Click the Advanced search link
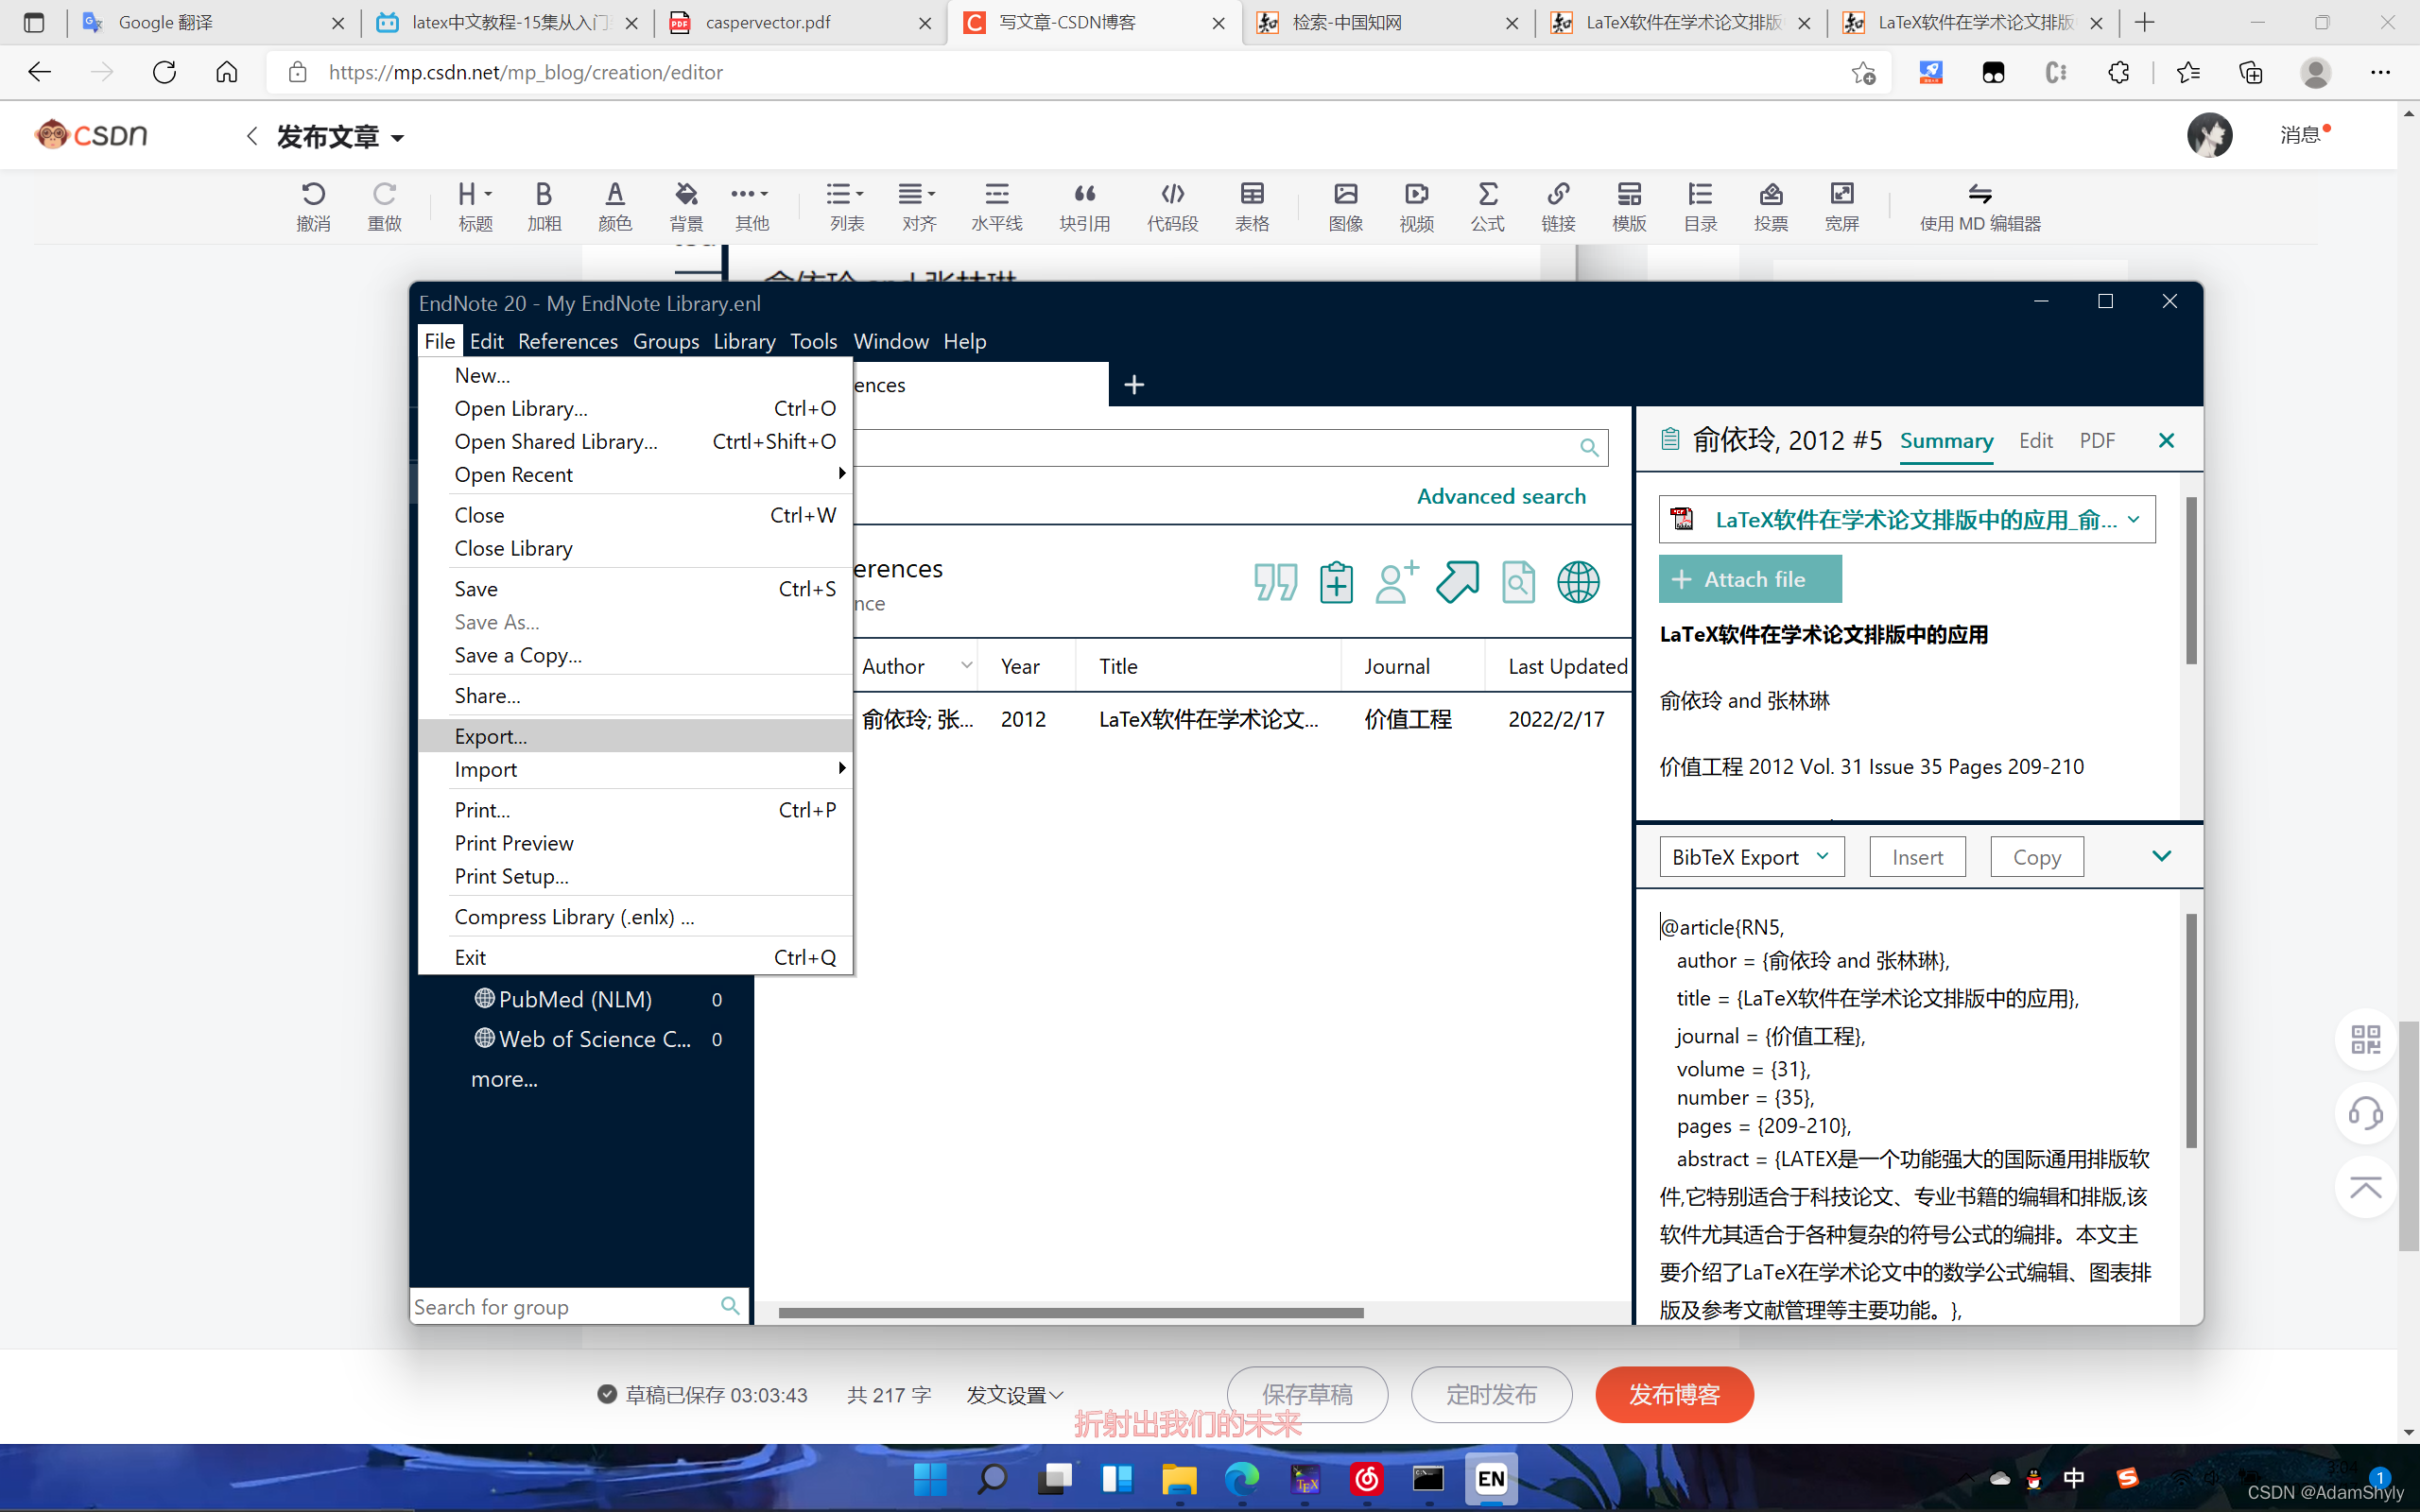This screenshot has height=1512, width=2420. point(1500,496)
